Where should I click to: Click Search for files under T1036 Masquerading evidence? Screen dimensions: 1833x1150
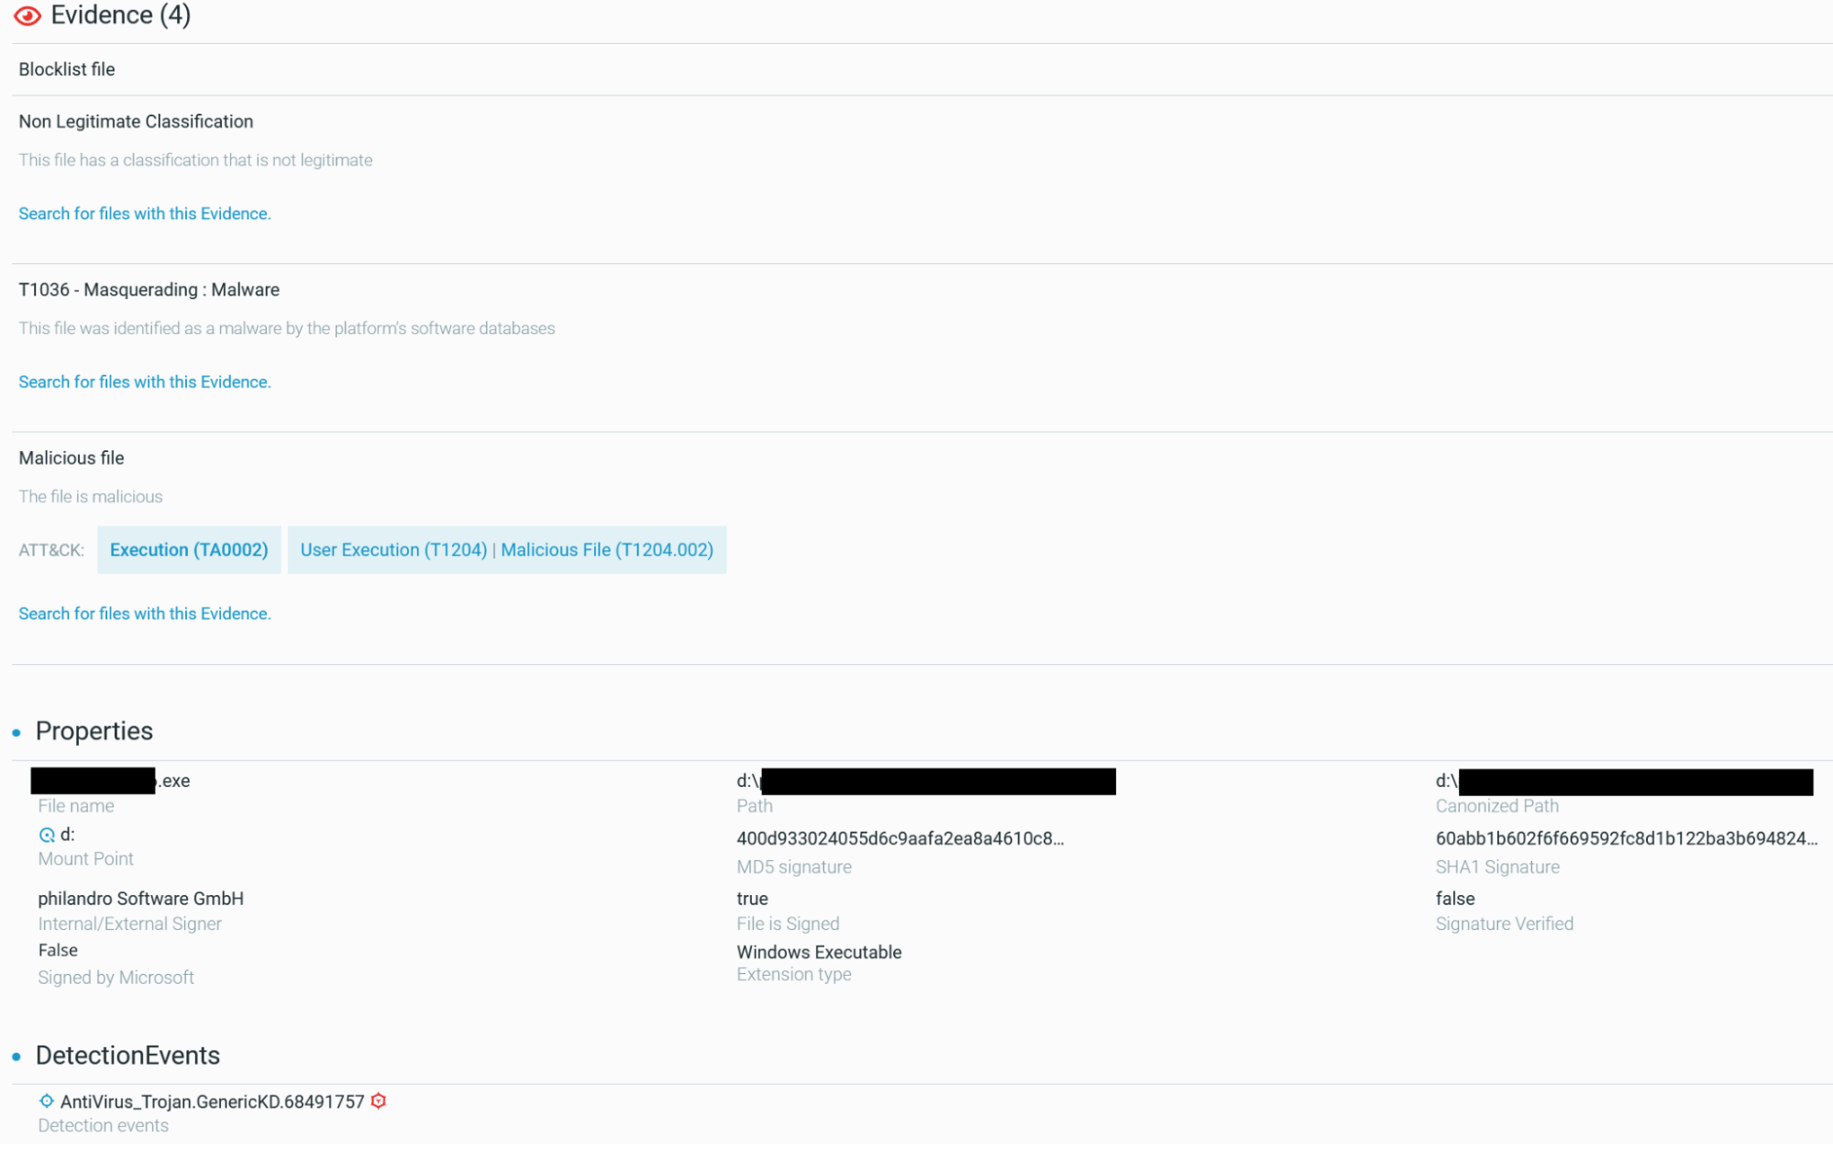click(x=144, y=381)
